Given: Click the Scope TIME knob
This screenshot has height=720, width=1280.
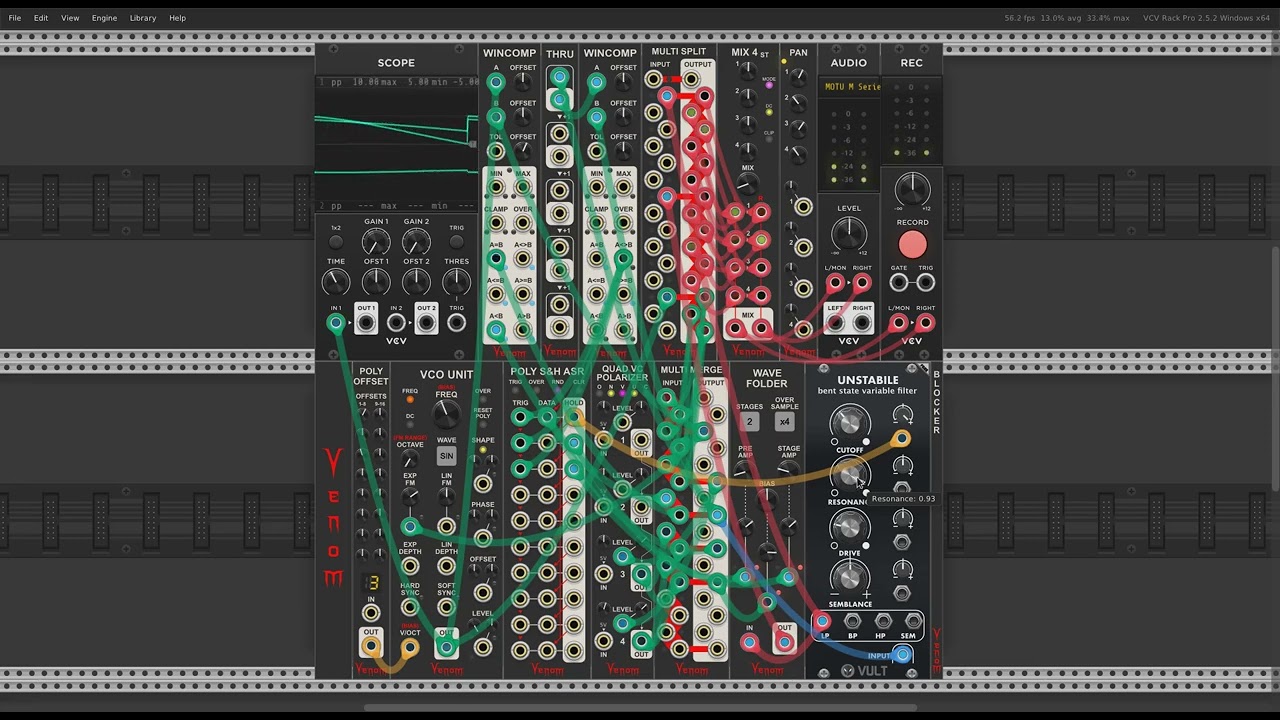Looking at the screenshot, I should click(336, 282).
